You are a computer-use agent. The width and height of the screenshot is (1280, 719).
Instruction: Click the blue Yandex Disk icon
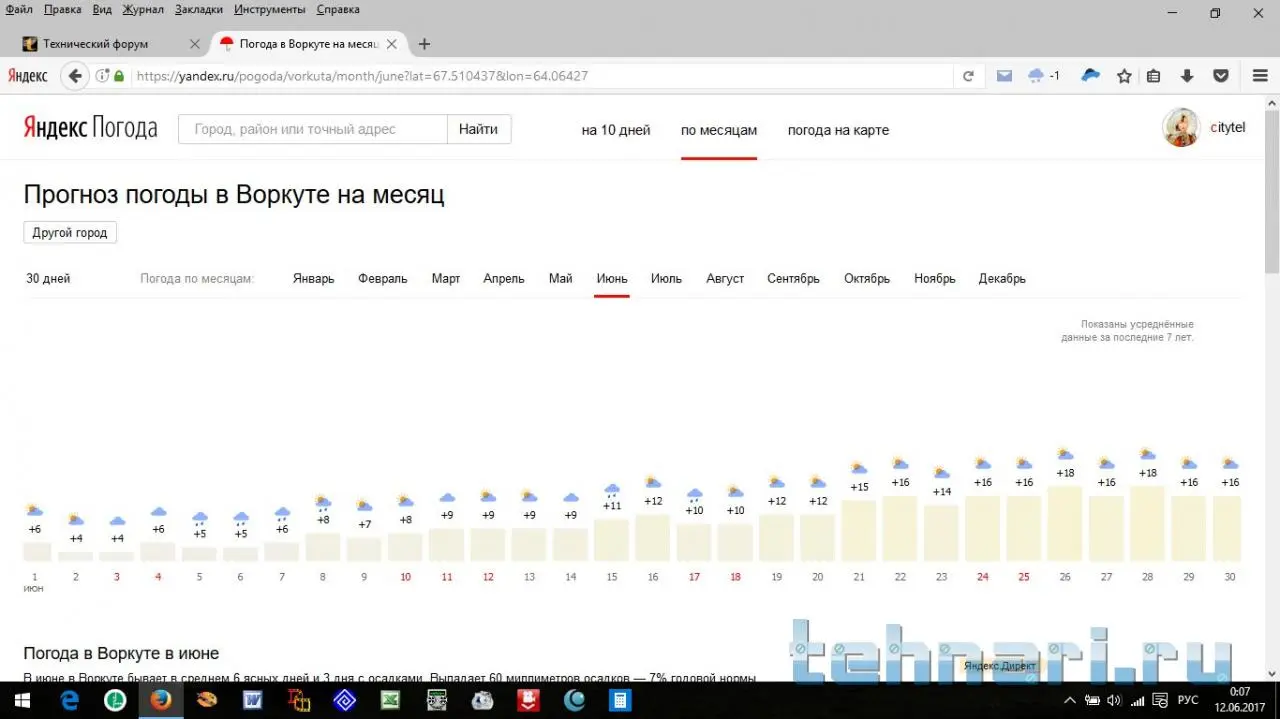[1091, 76]
